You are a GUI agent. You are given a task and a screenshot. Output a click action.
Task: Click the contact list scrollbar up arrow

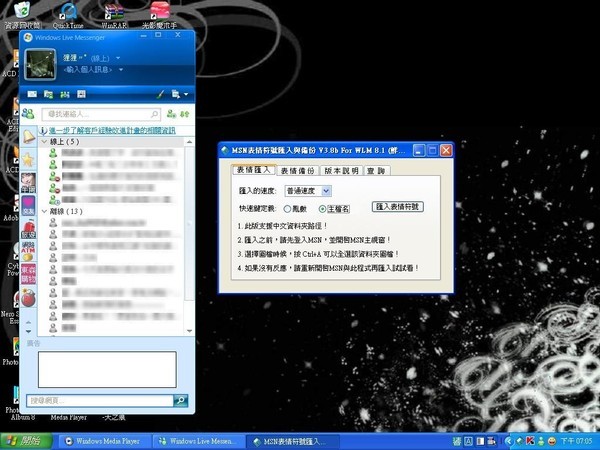189,142
